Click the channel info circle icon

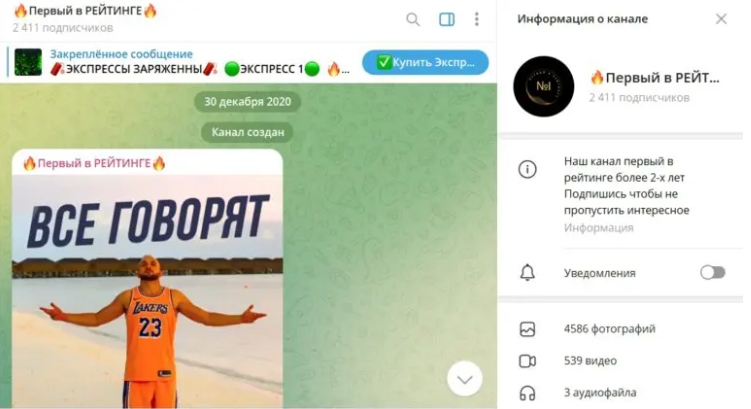click(527, 170)
